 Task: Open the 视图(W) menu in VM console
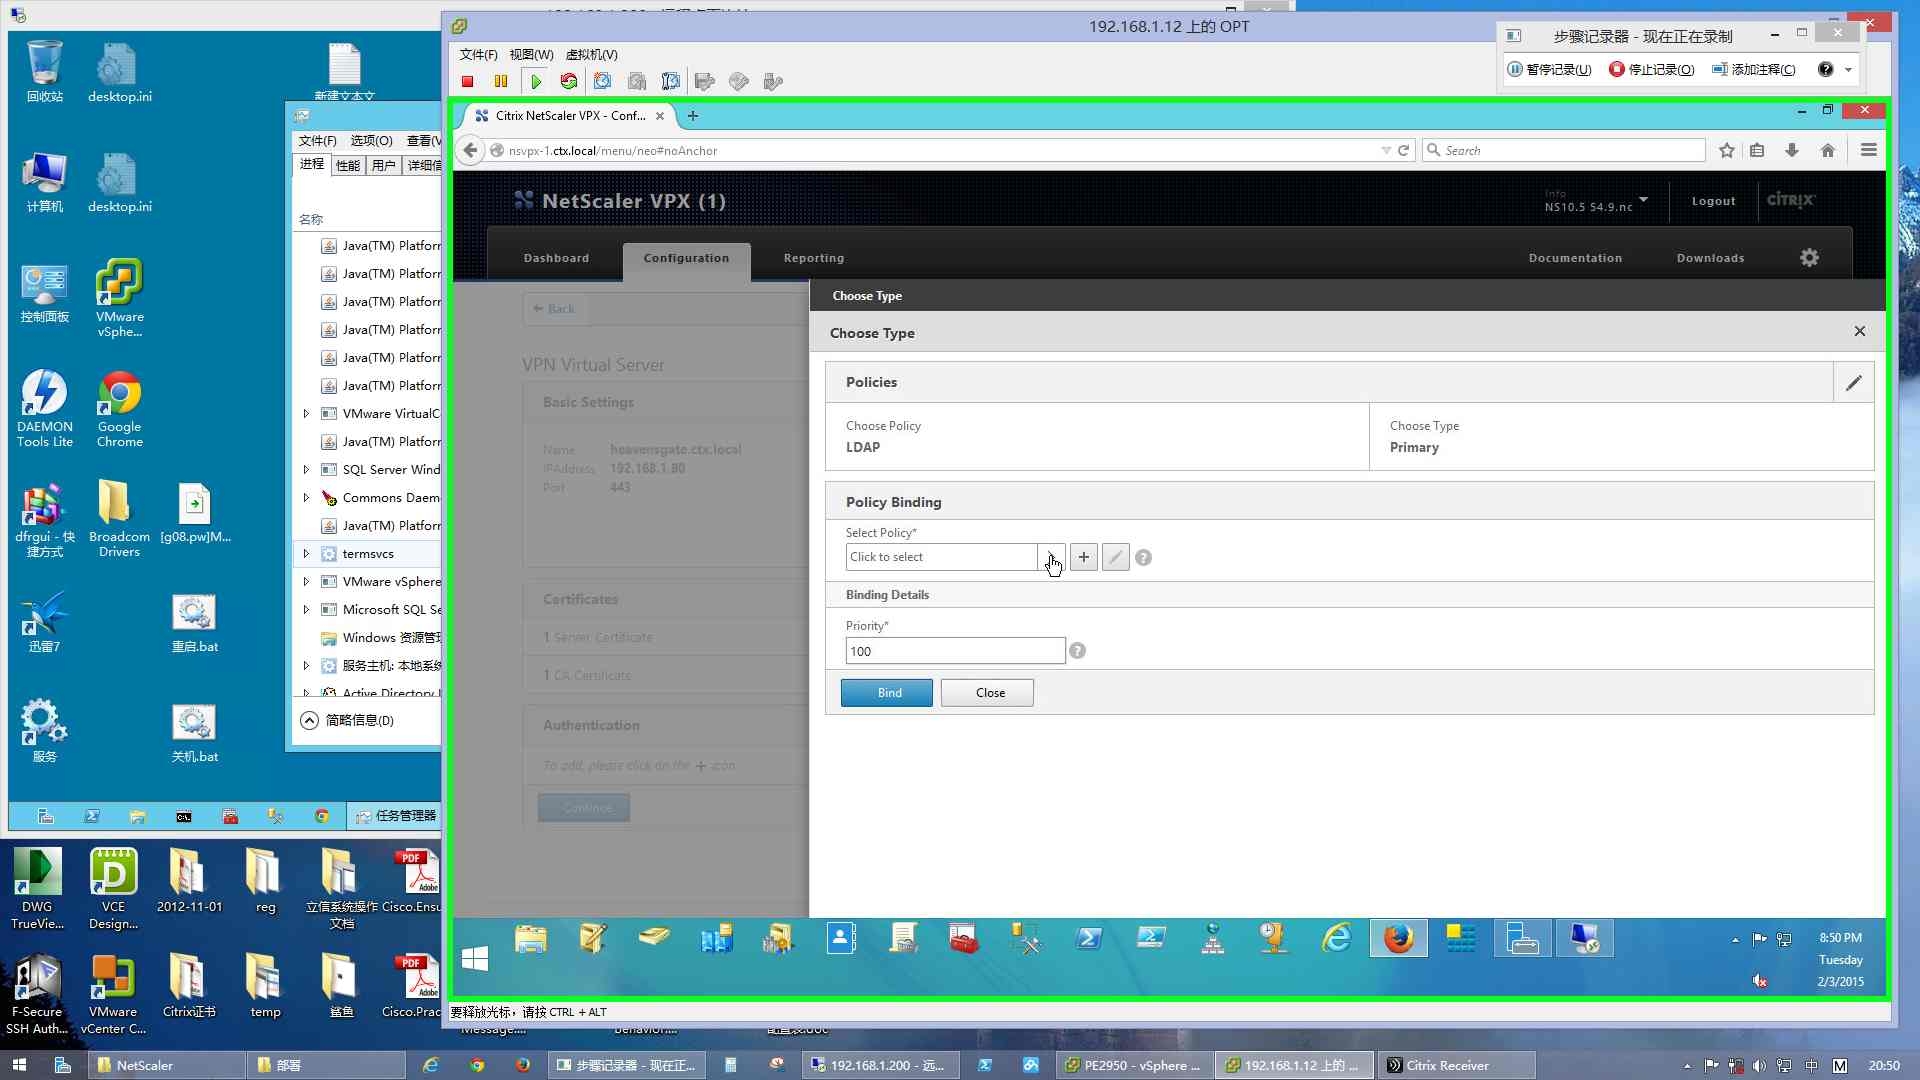(x=531, y=54)
